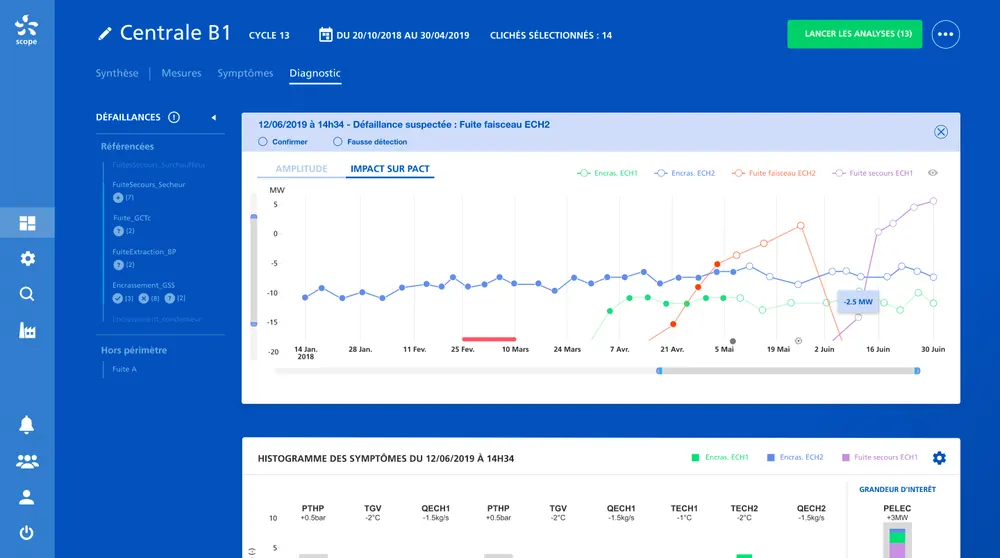Click question-mark badge under Fuite_GCTc
1000x558 pixels.
pyautogui.click(x=118, y=231)
